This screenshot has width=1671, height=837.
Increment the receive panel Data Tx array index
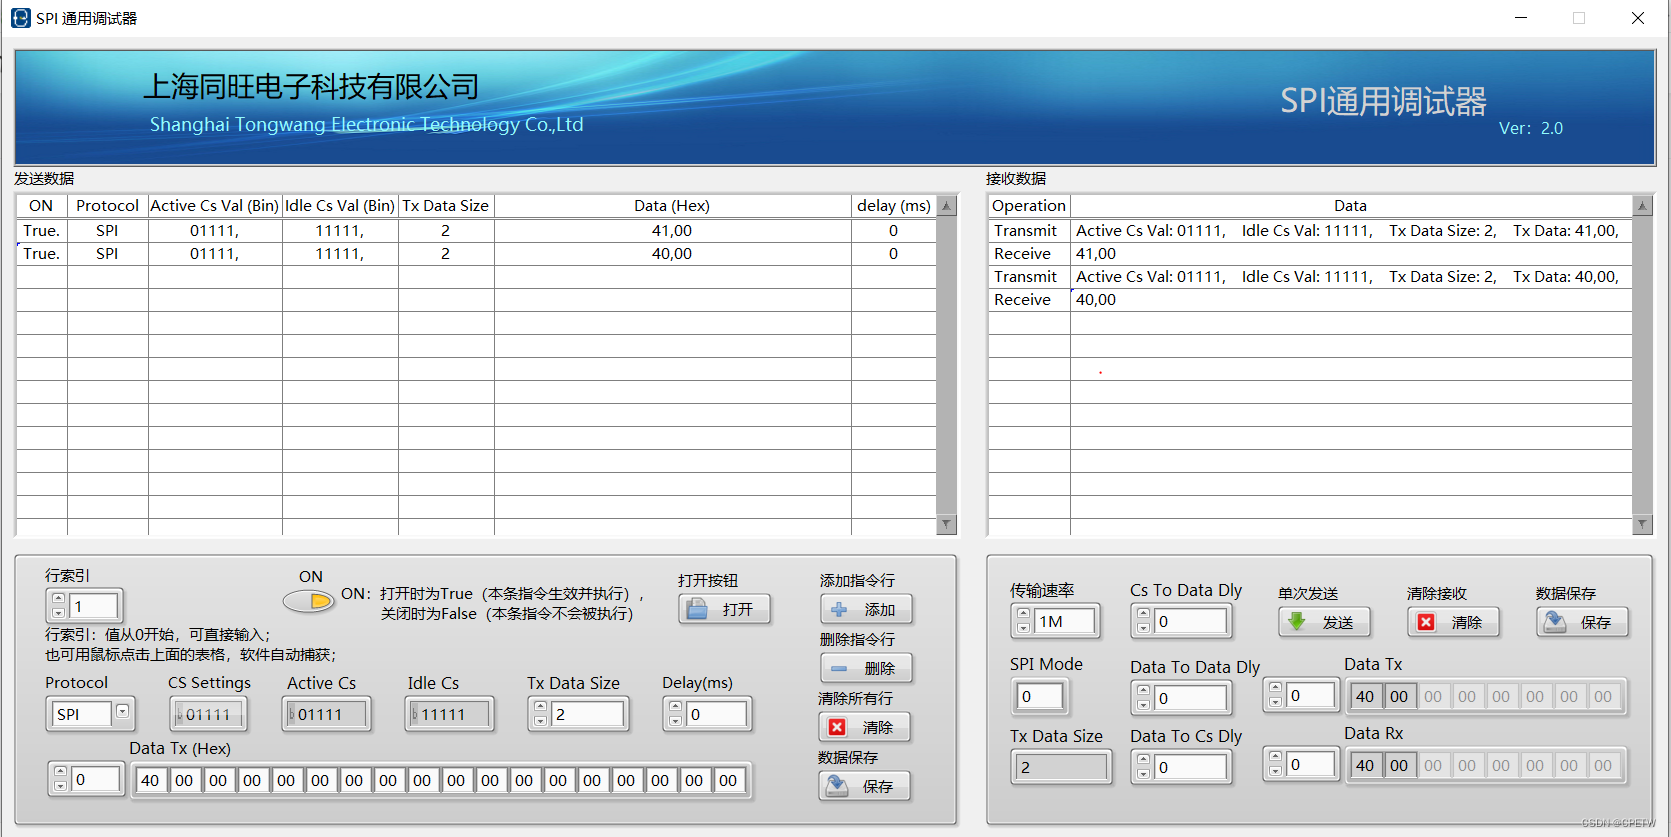[1275, 688]
